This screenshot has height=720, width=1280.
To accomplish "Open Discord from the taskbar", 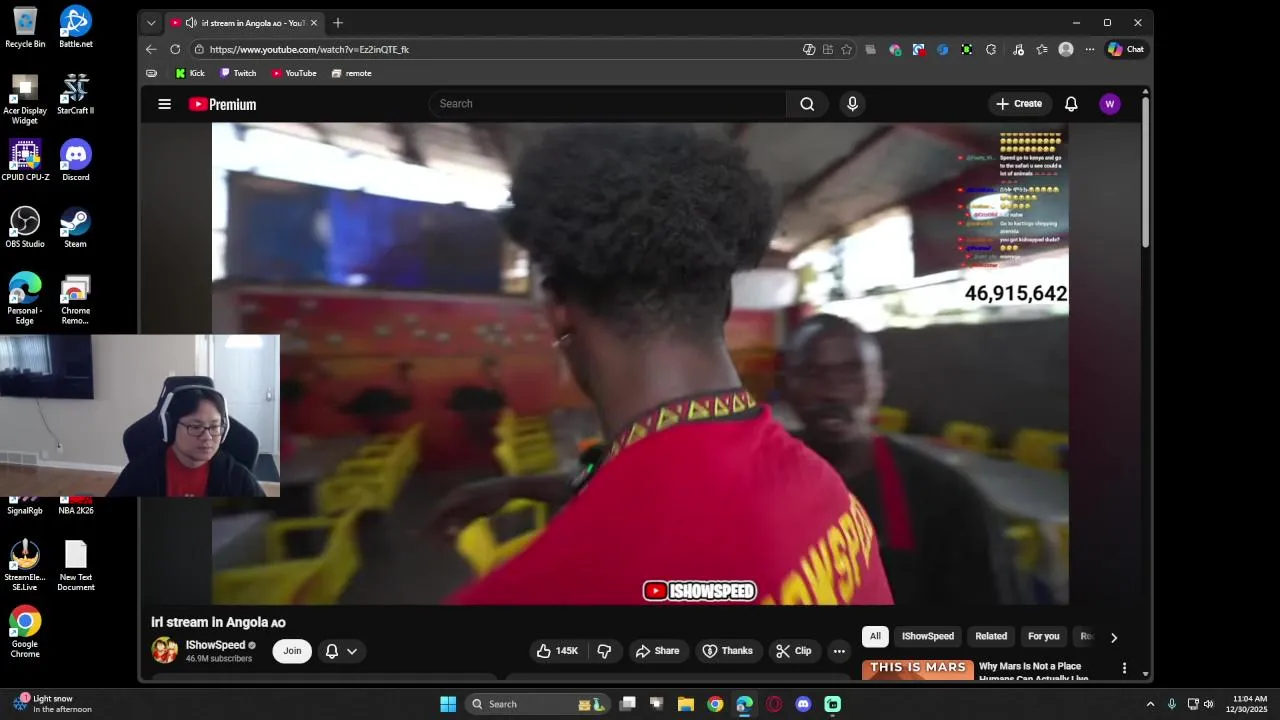I will click(x=803, y=704).
